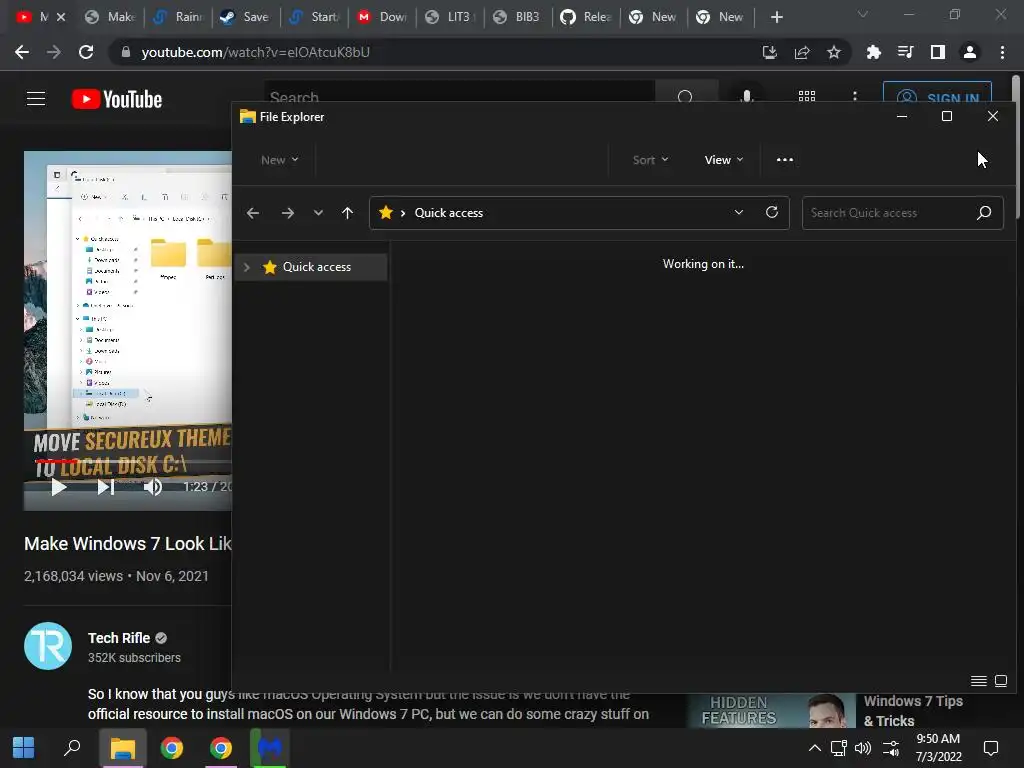1024x768 pixels.
Task: Open the Windows 7 Tips & Tricks thumbnail
Action: 771,711
